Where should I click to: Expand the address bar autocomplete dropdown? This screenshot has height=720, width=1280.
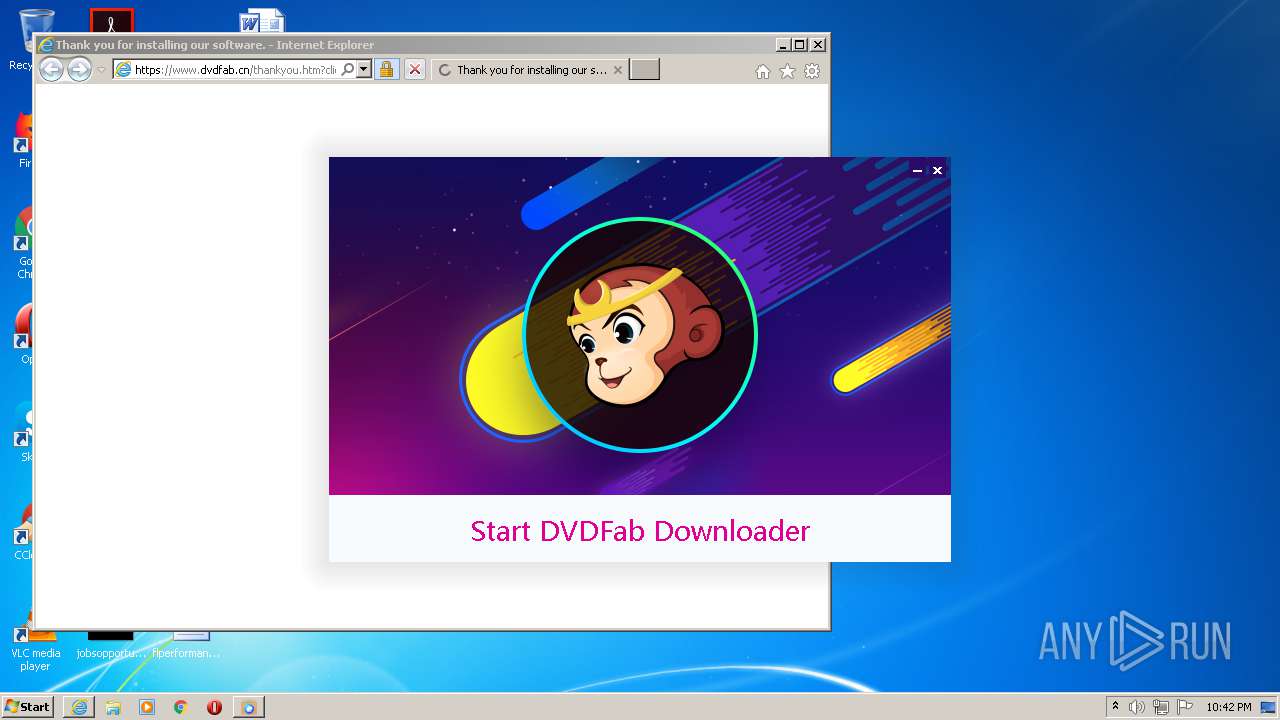[364, 70]
